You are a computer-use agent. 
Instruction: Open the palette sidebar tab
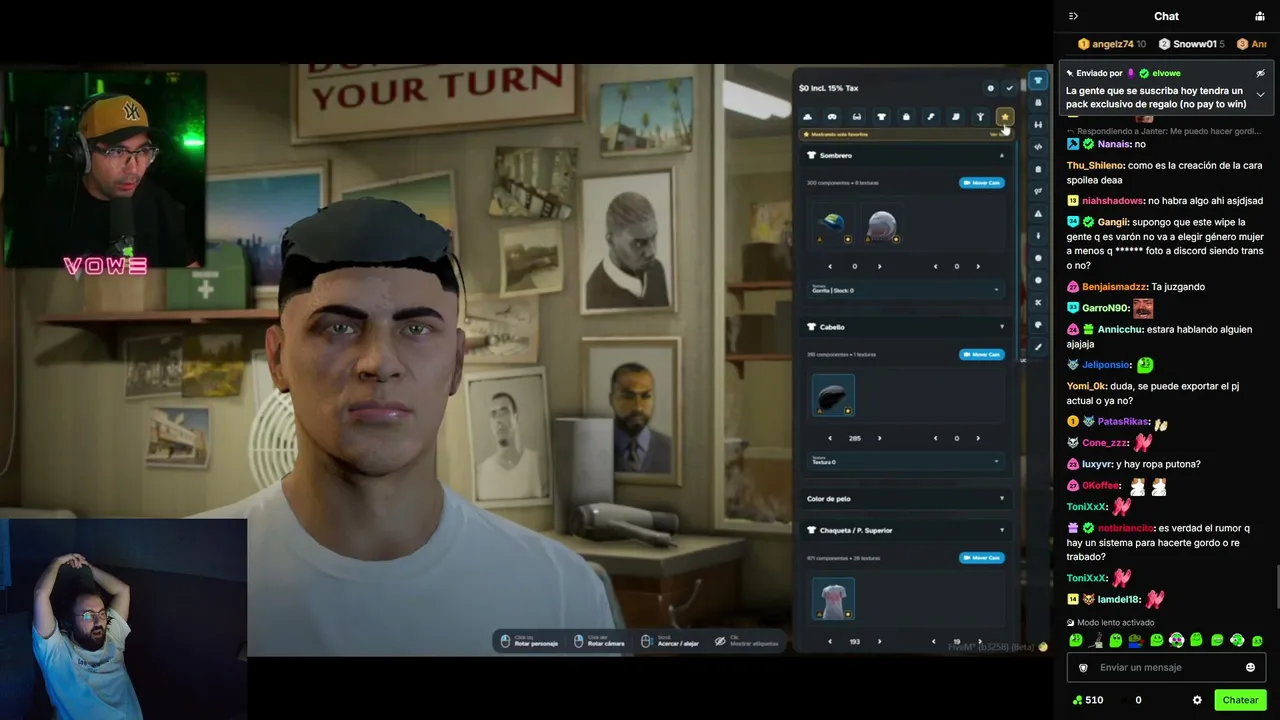pyautogui.click(x=1038, y=325)
